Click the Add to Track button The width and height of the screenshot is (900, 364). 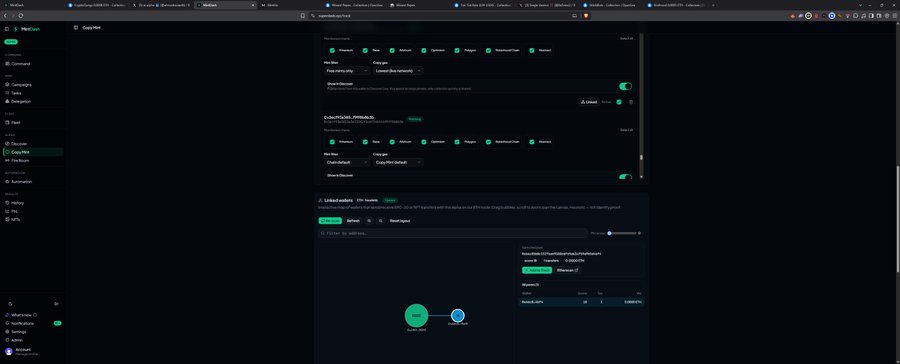(537, 270)
